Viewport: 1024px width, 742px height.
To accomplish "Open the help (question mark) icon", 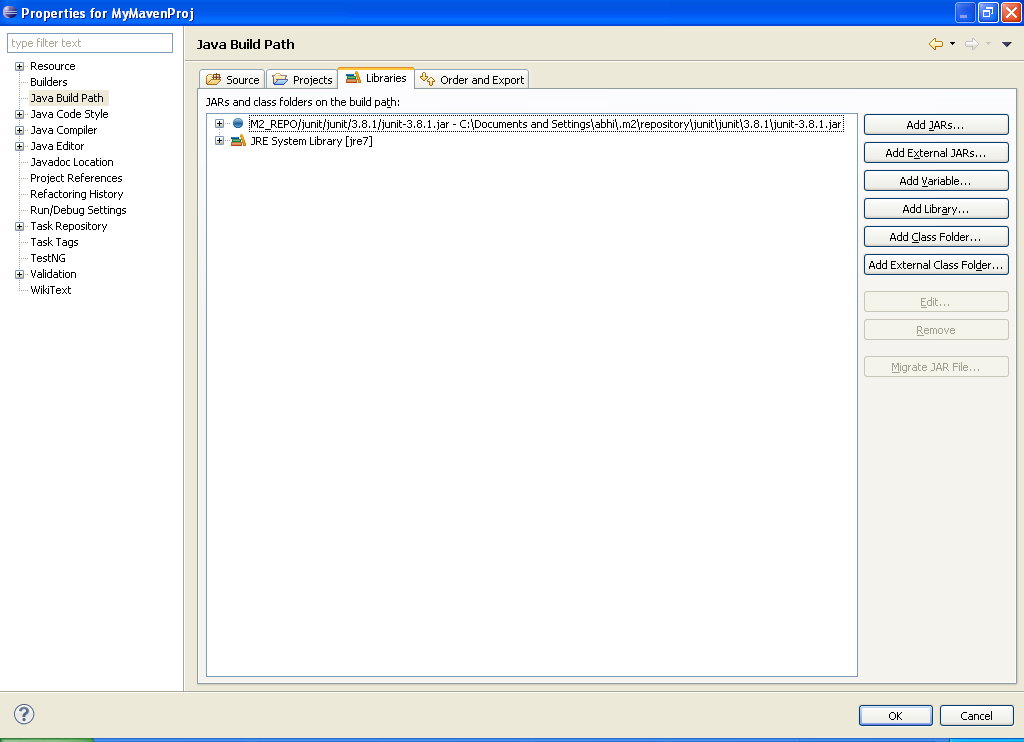I will coord(23,715).
